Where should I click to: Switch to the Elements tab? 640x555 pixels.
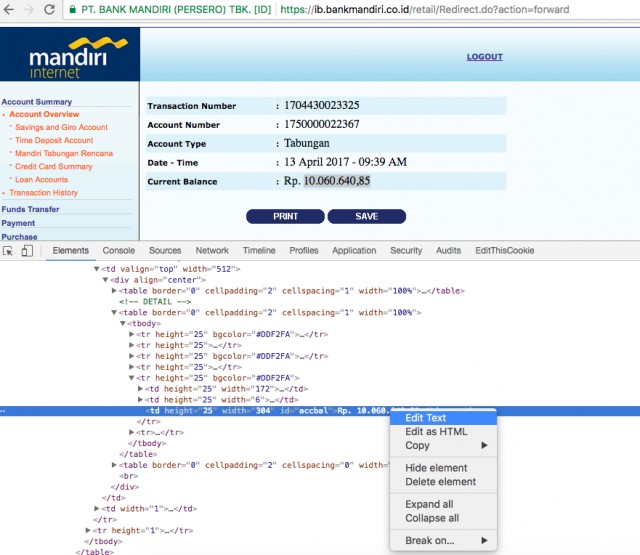71,251
